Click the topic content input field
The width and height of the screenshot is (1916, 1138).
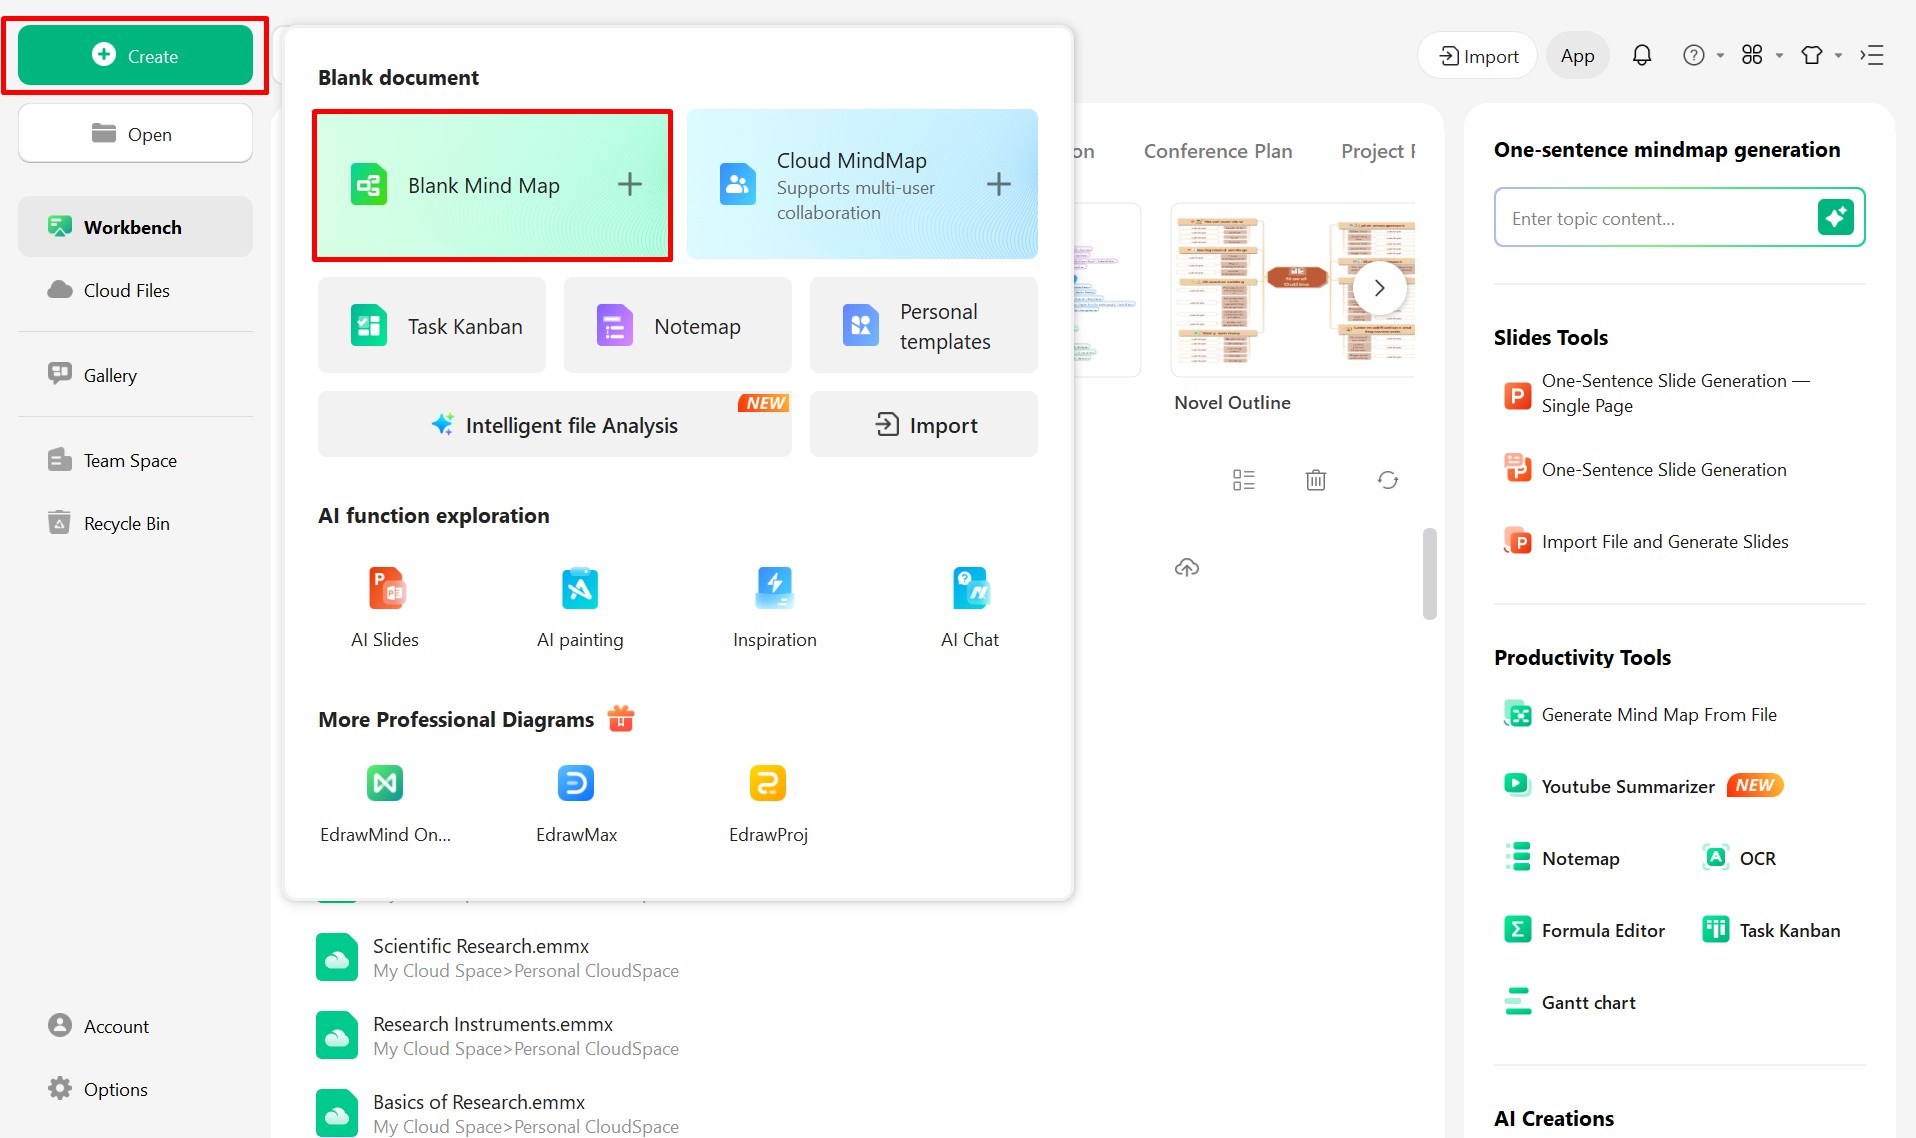click(1654, 218)
